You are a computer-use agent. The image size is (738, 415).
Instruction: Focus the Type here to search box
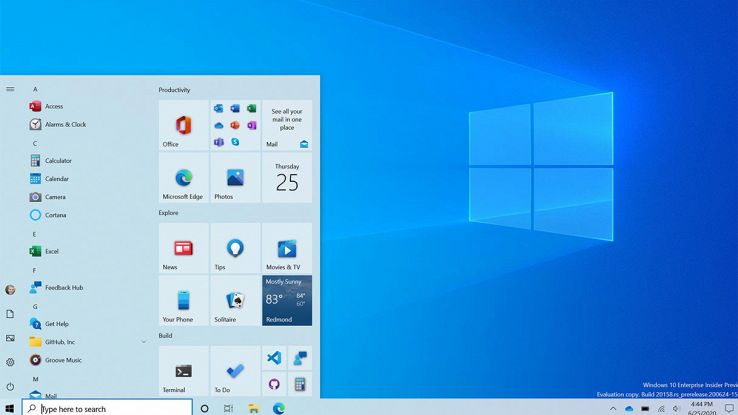coord(107,408)
